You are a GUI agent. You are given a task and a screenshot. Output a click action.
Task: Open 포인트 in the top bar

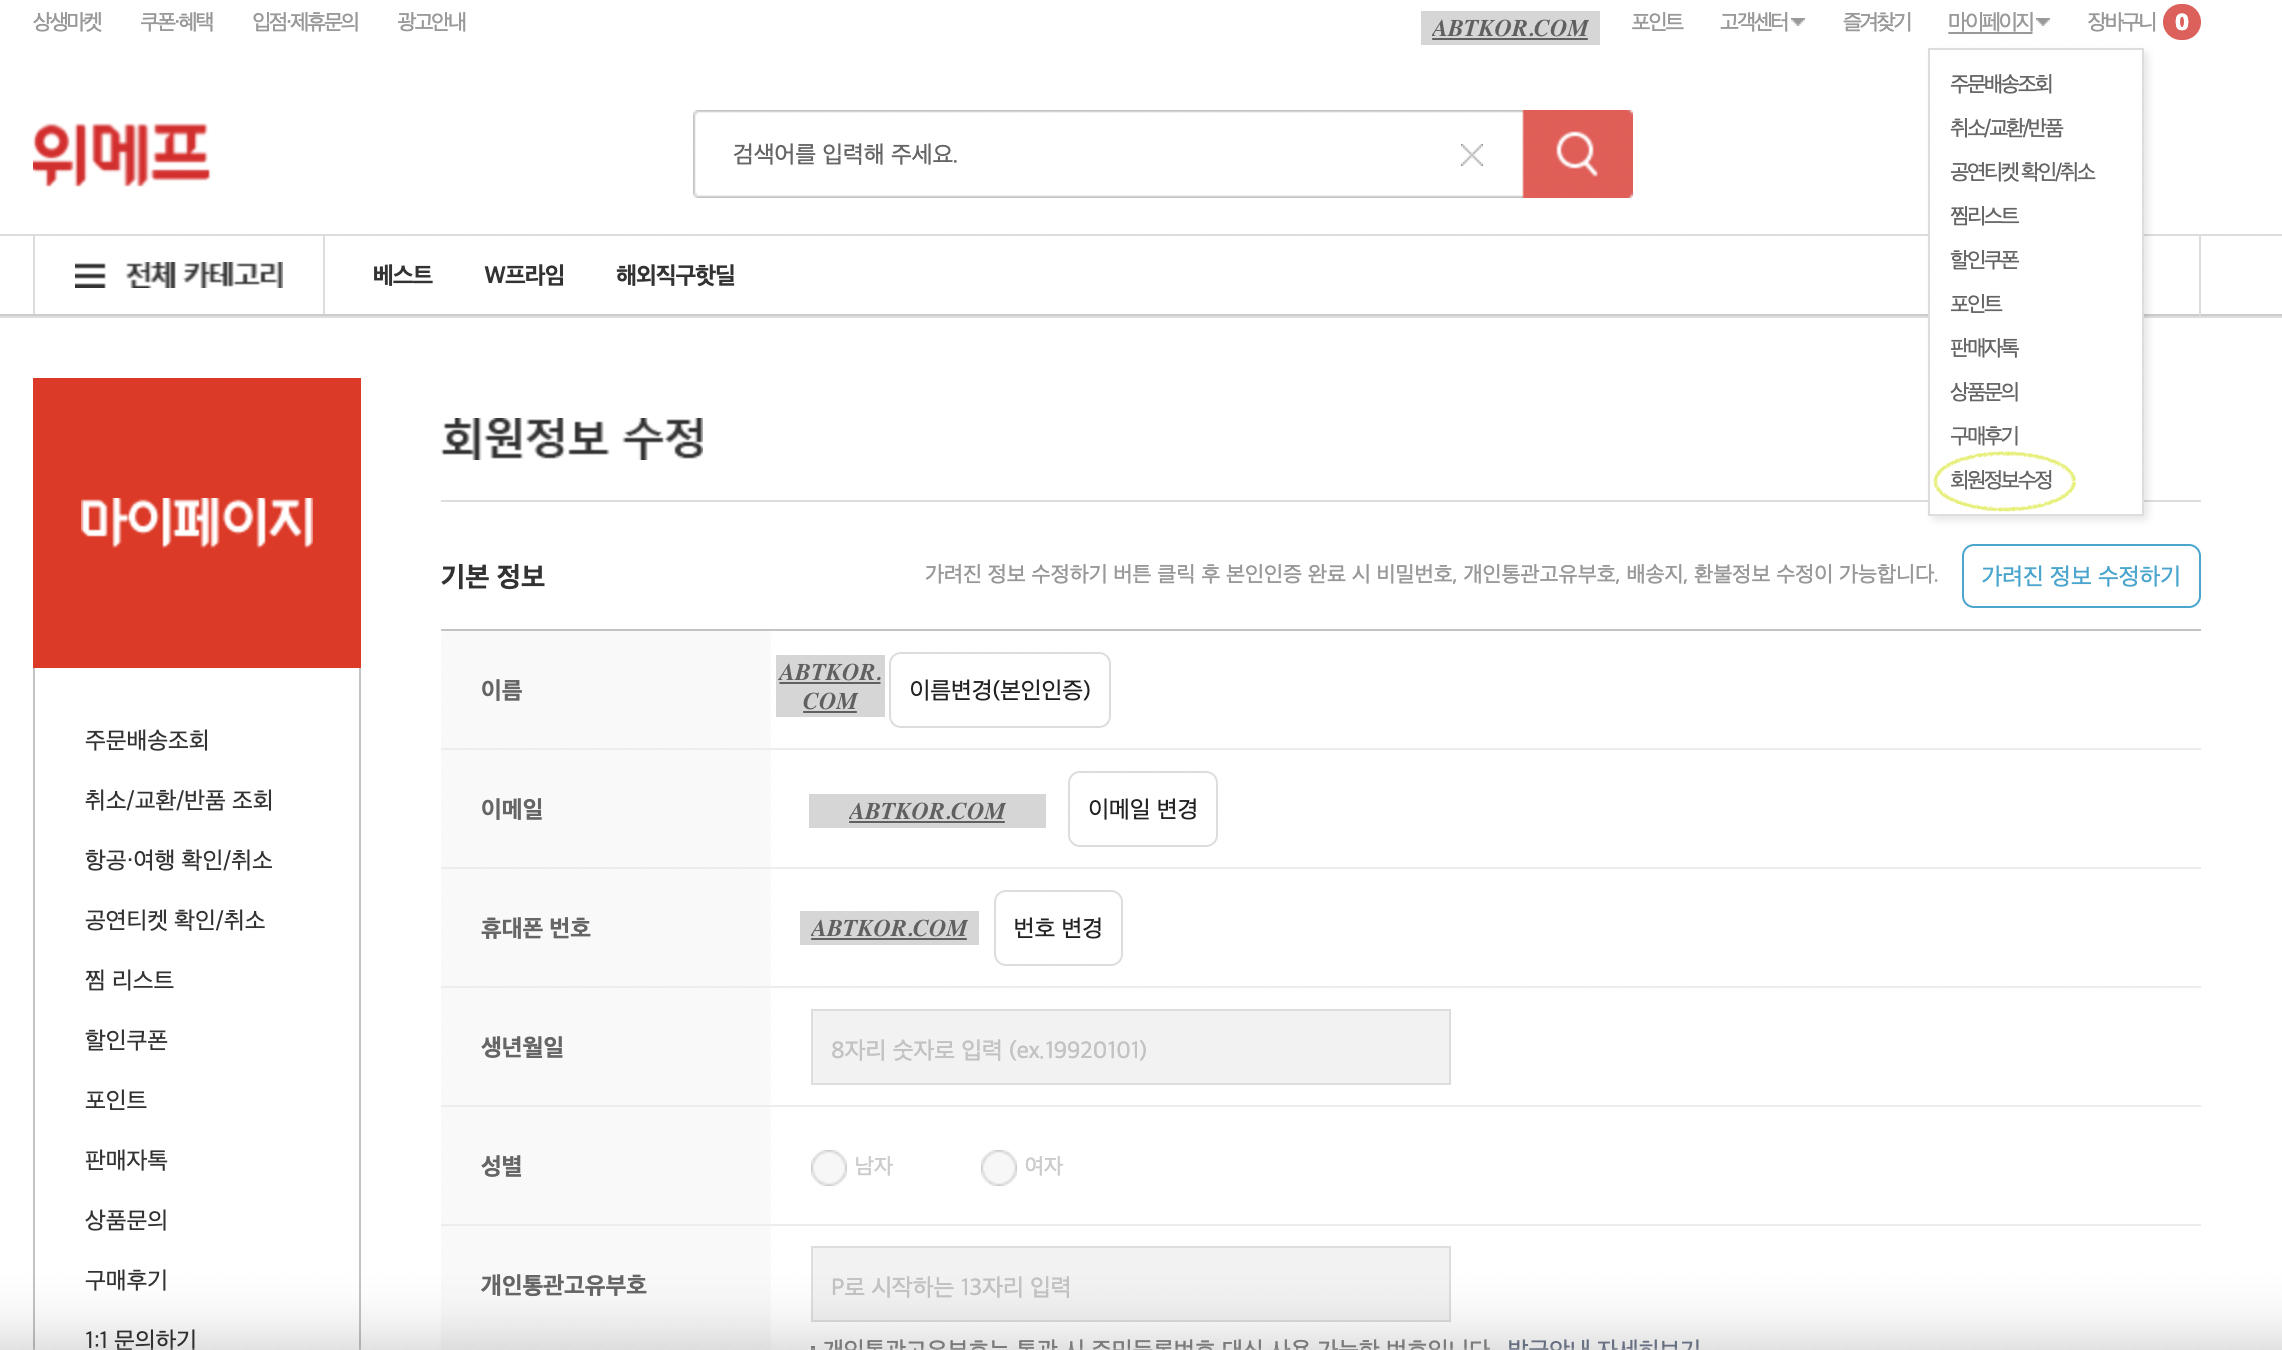coord(1657,22)
